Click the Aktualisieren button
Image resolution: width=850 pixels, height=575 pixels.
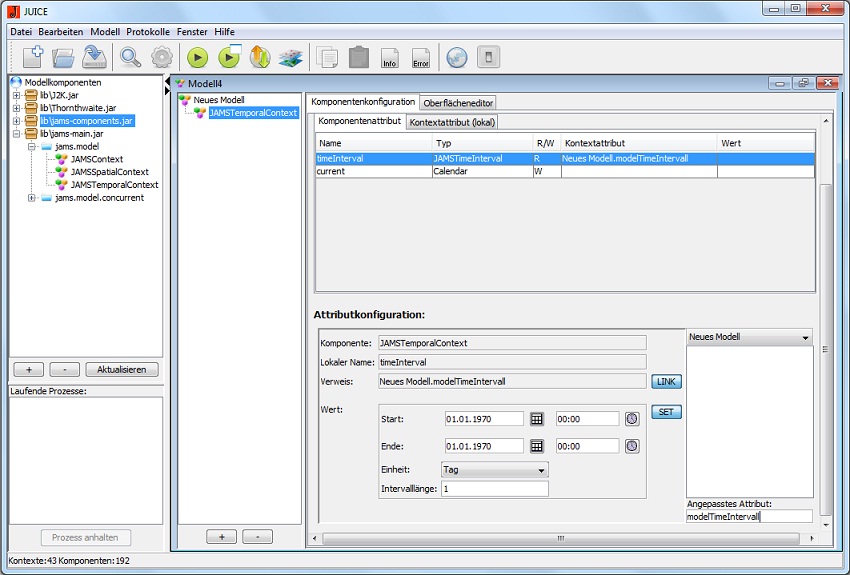(121, 369)
